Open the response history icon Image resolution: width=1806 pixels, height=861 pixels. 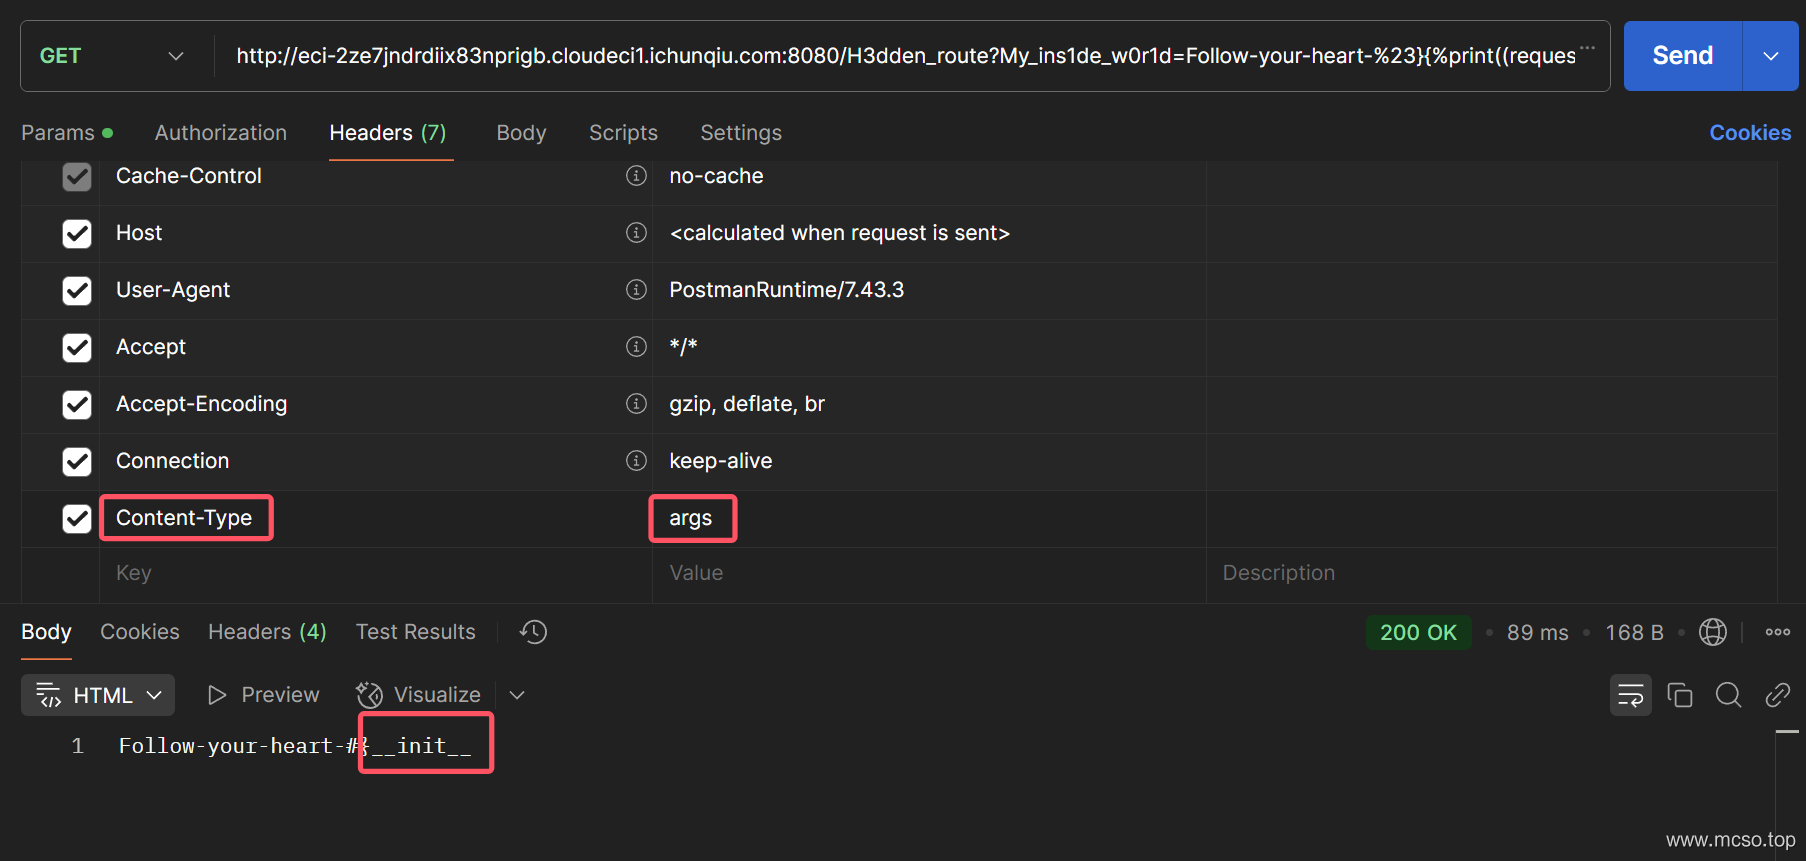[533, 632]
